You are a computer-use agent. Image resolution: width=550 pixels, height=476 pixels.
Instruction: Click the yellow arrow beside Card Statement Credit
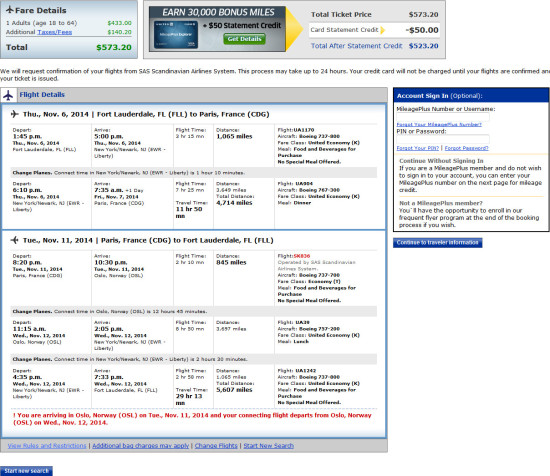tap(383, 30)
